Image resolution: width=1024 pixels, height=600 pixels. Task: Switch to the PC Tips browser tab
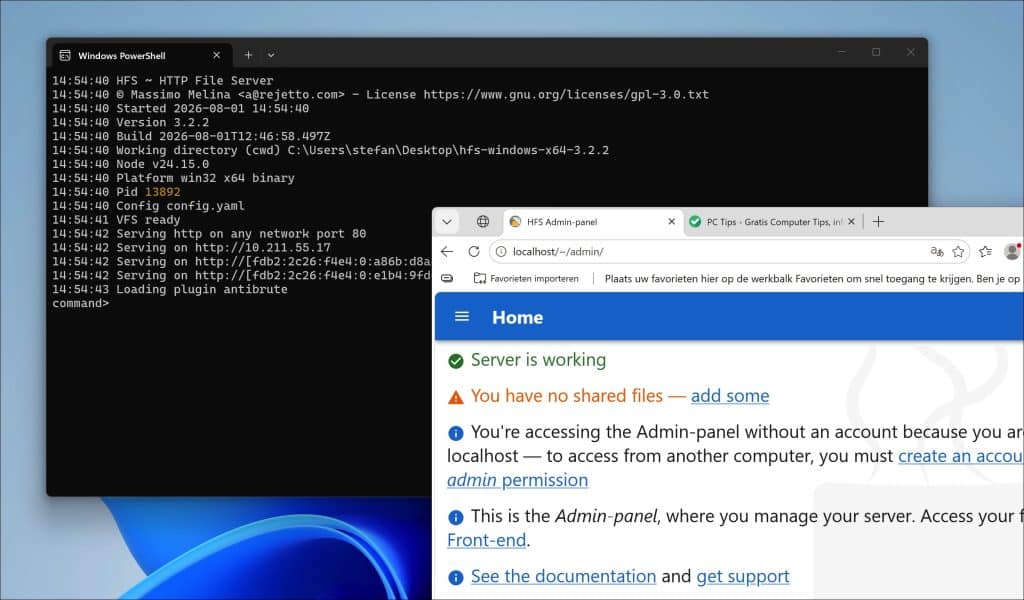tap(773, 222)
